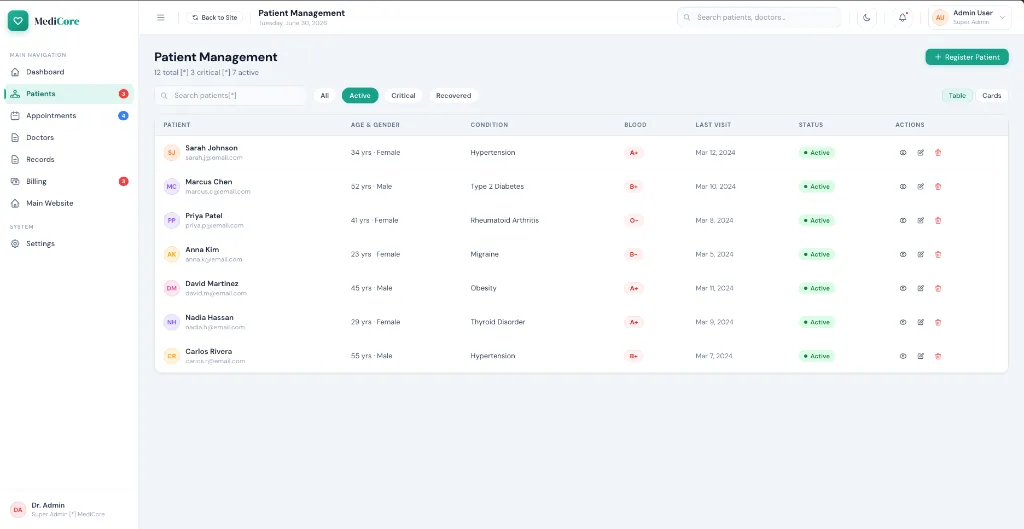Filter patients by Critical
Viewport: 1024px width, 529px height.
pyautogui.click(x=404, y=96)
